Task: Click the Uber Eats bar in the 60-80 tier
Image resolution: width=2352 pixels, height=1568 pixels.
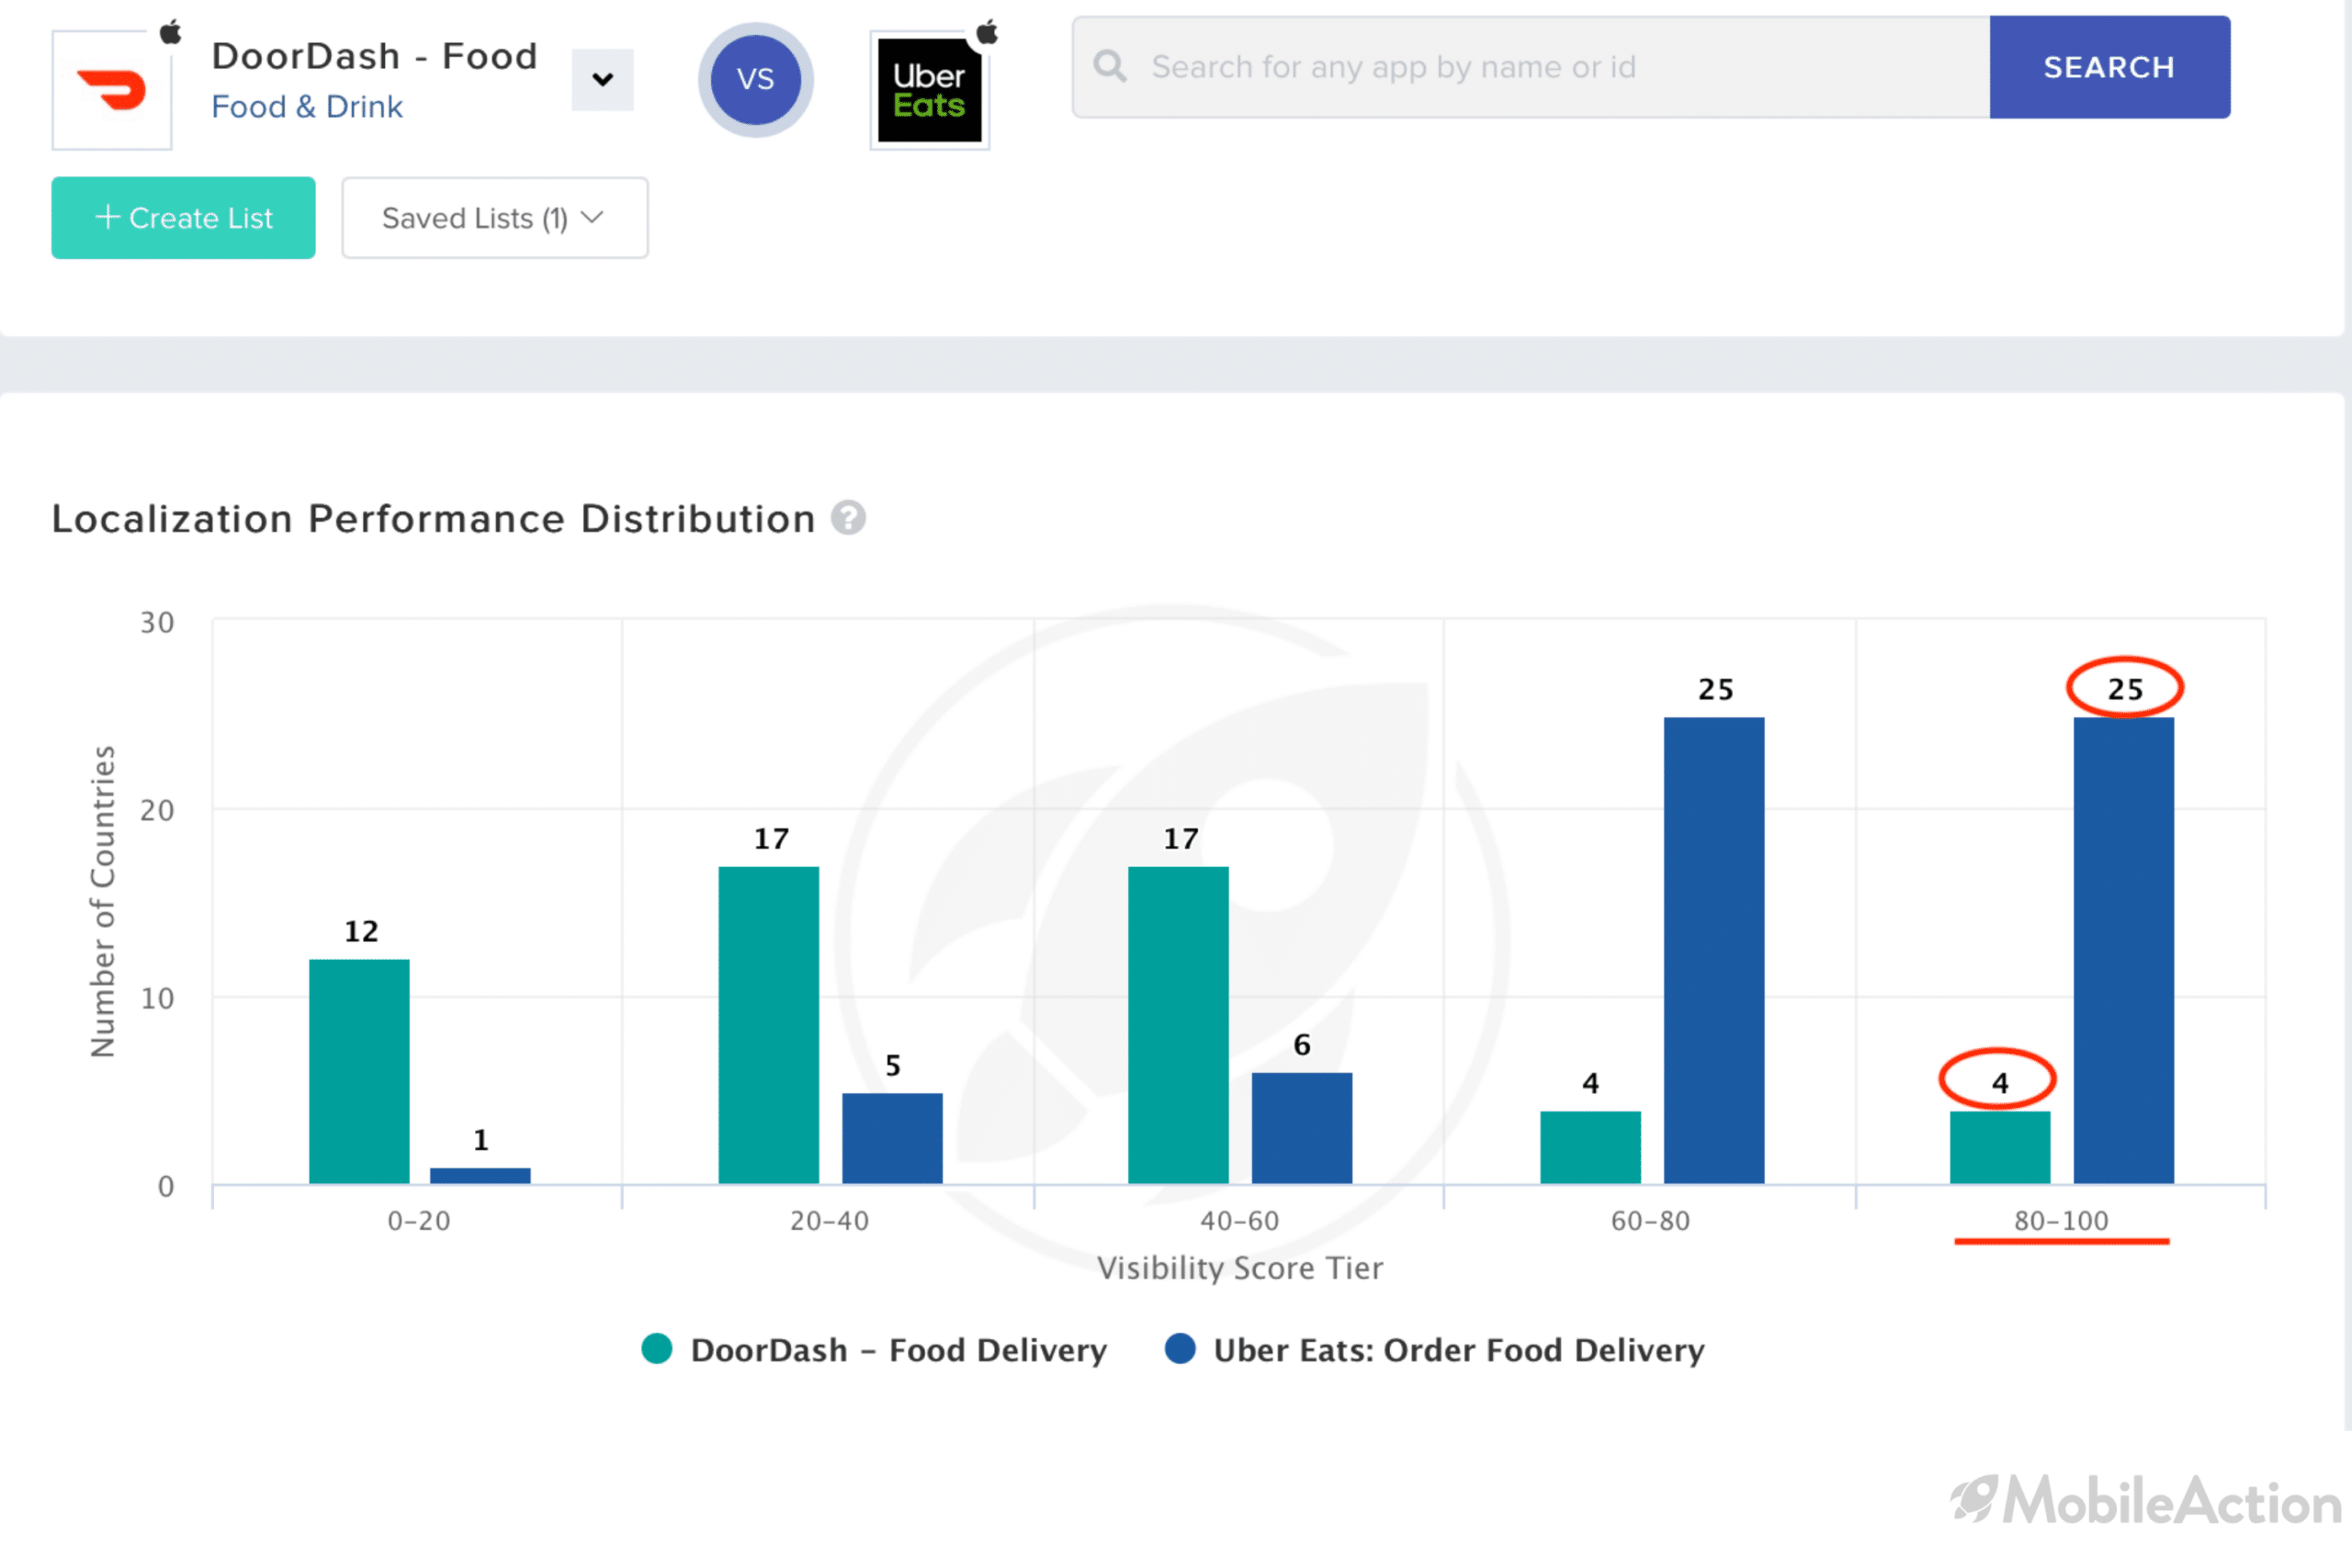Action: (1714, 950)
